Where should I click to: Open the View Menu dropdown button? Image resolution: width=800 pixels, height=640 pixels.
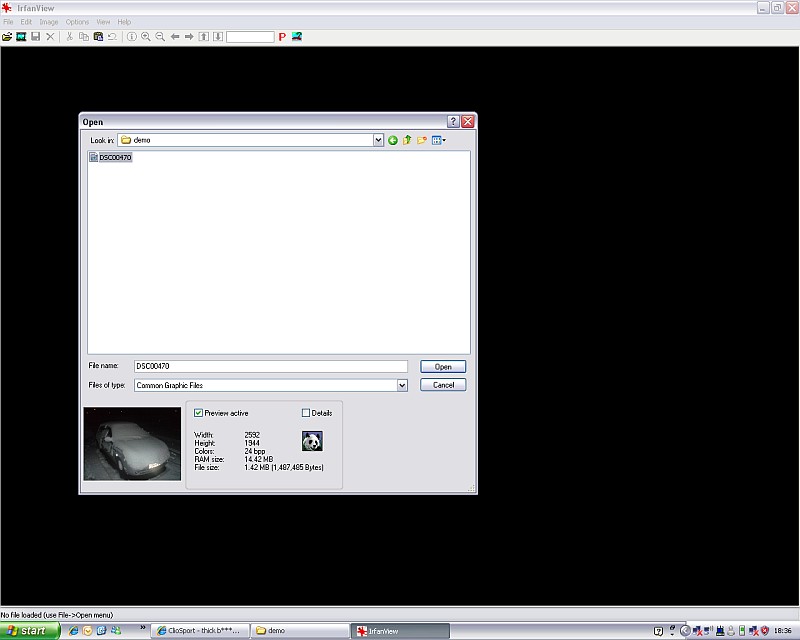439,140
